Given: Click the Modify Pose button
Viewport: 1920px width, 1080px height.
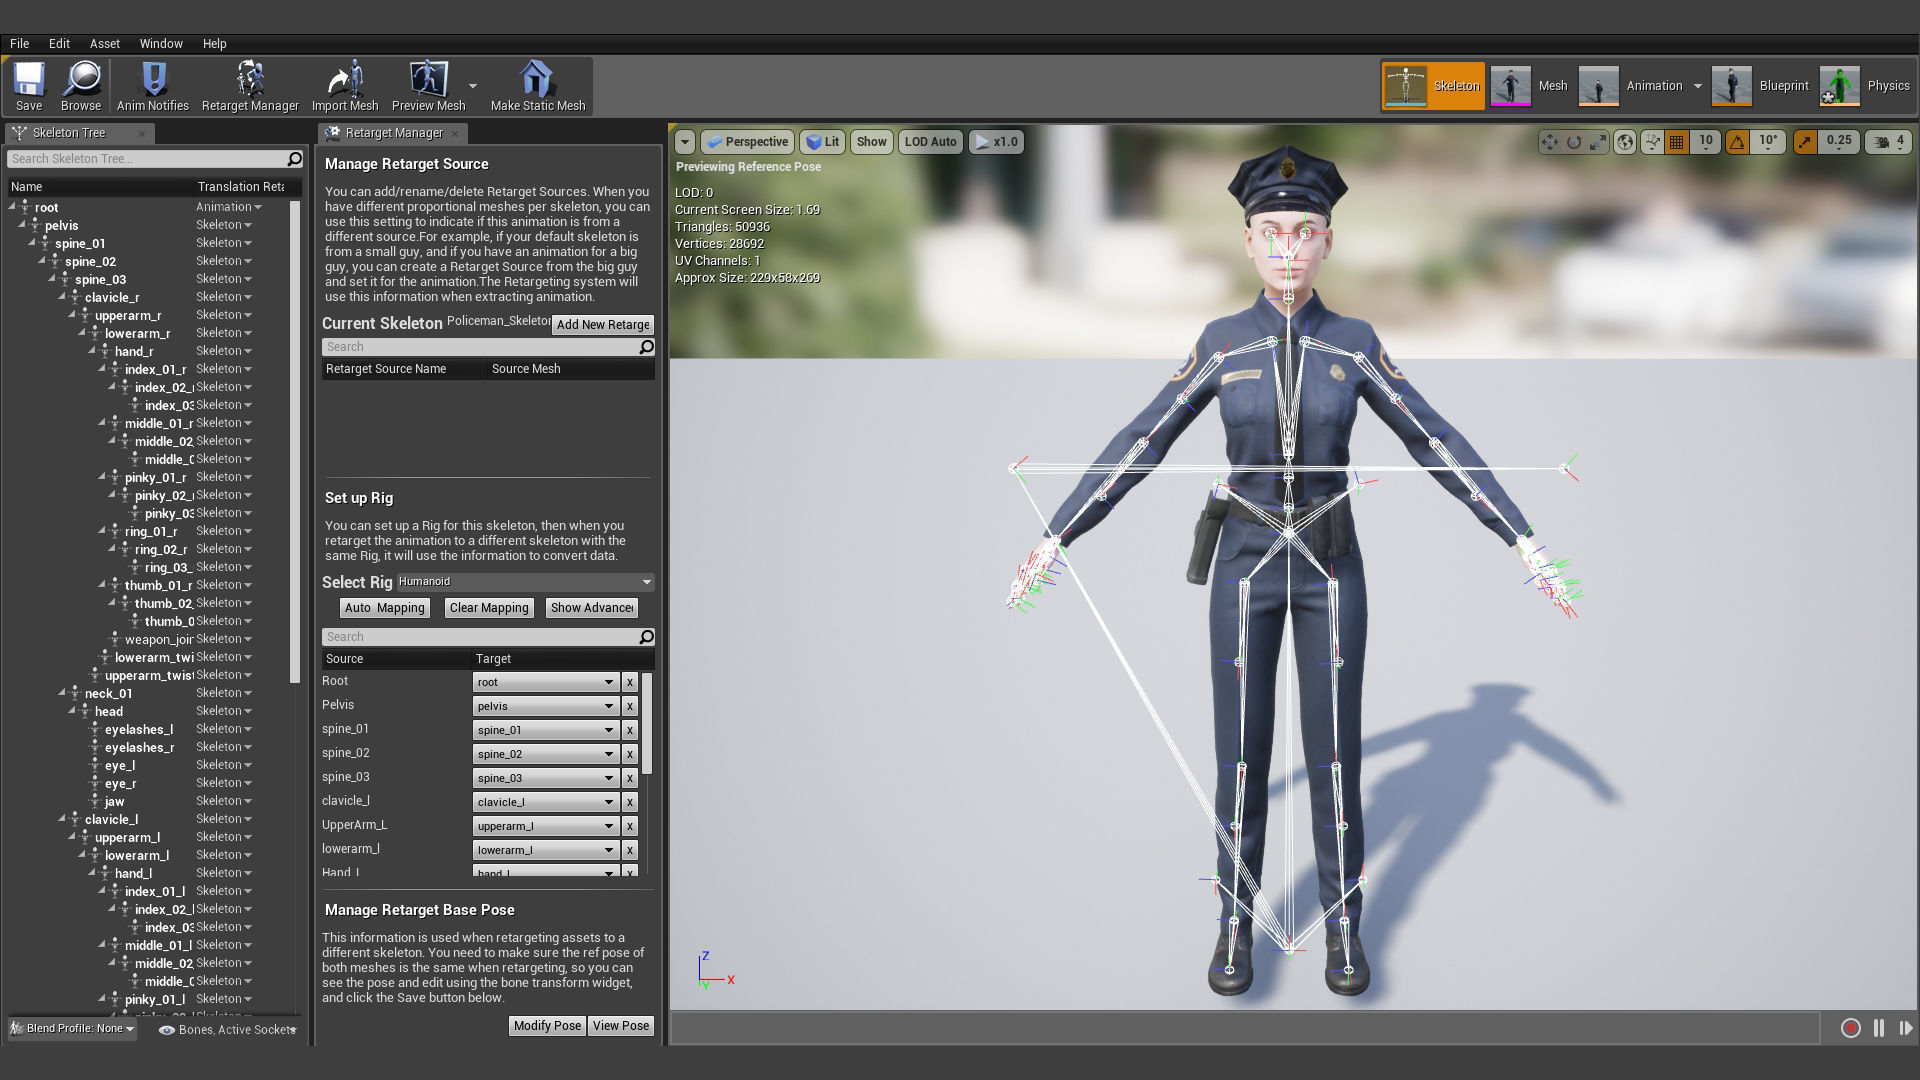Looking at the screenshot, I should (x=547, y=1026).
